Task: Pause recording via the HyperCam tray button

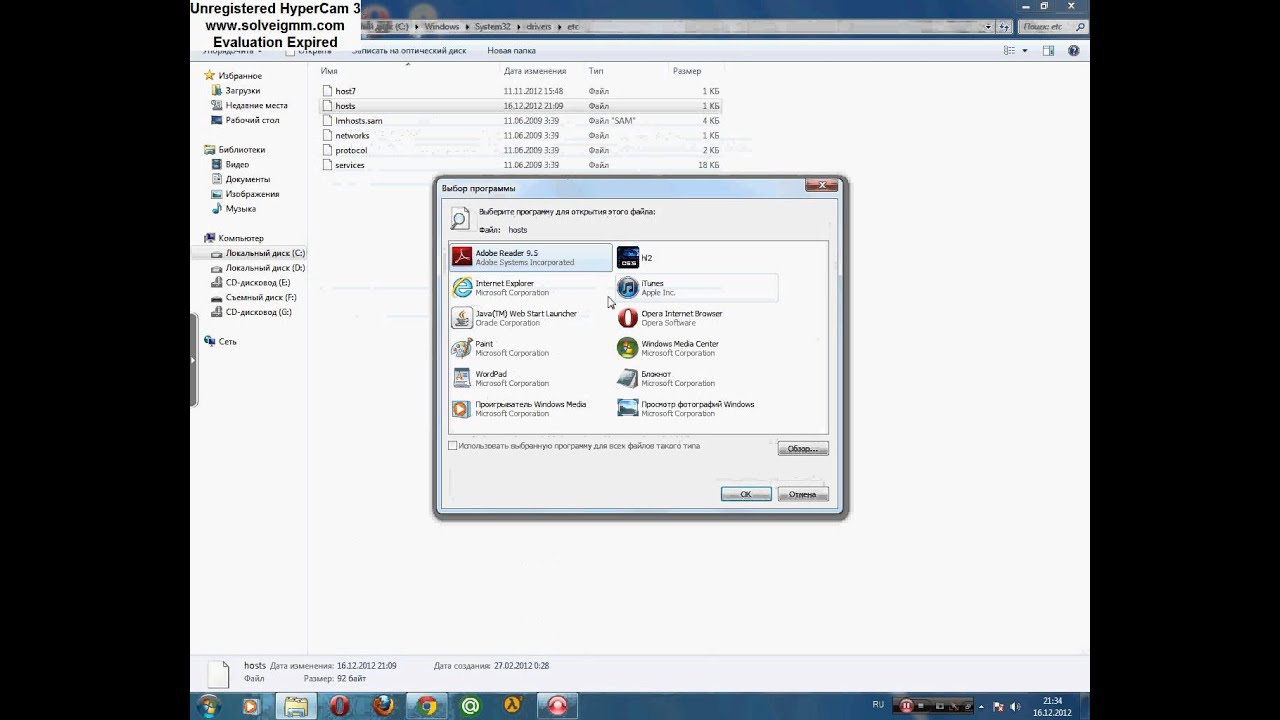Action: pyautogui.click(x=907, y=706)
